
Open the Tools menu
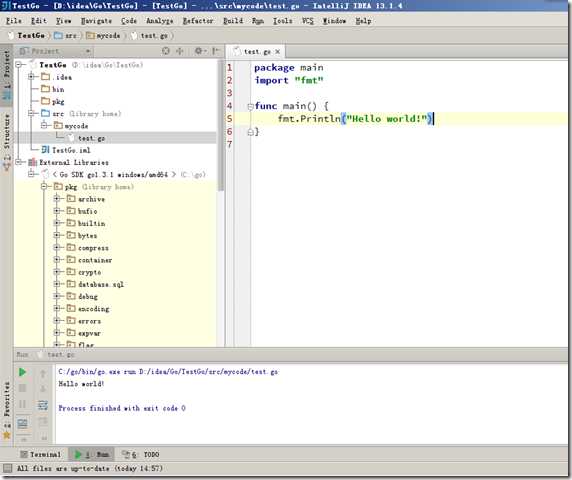click(283, 21)
